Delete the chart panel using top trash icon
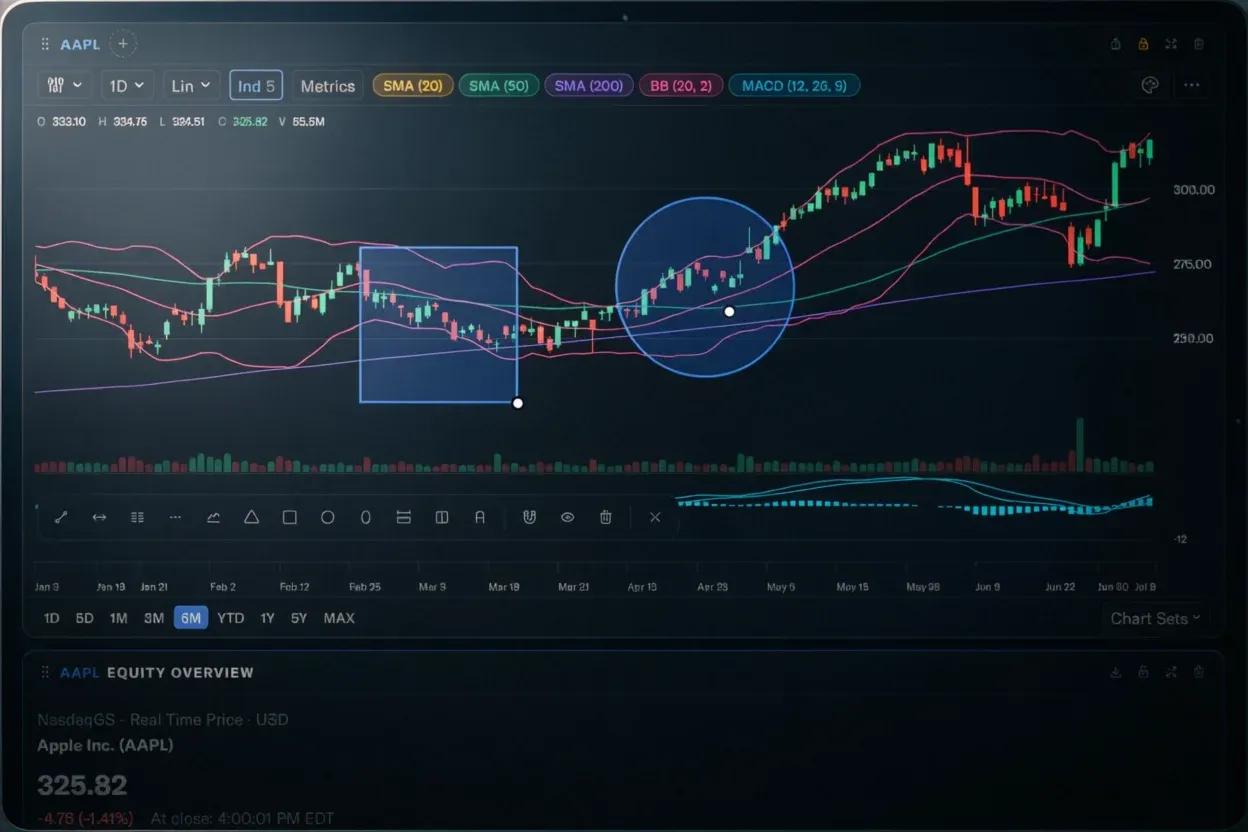This screenshot has height=832, width=1248. click(x=1199, y=44)
